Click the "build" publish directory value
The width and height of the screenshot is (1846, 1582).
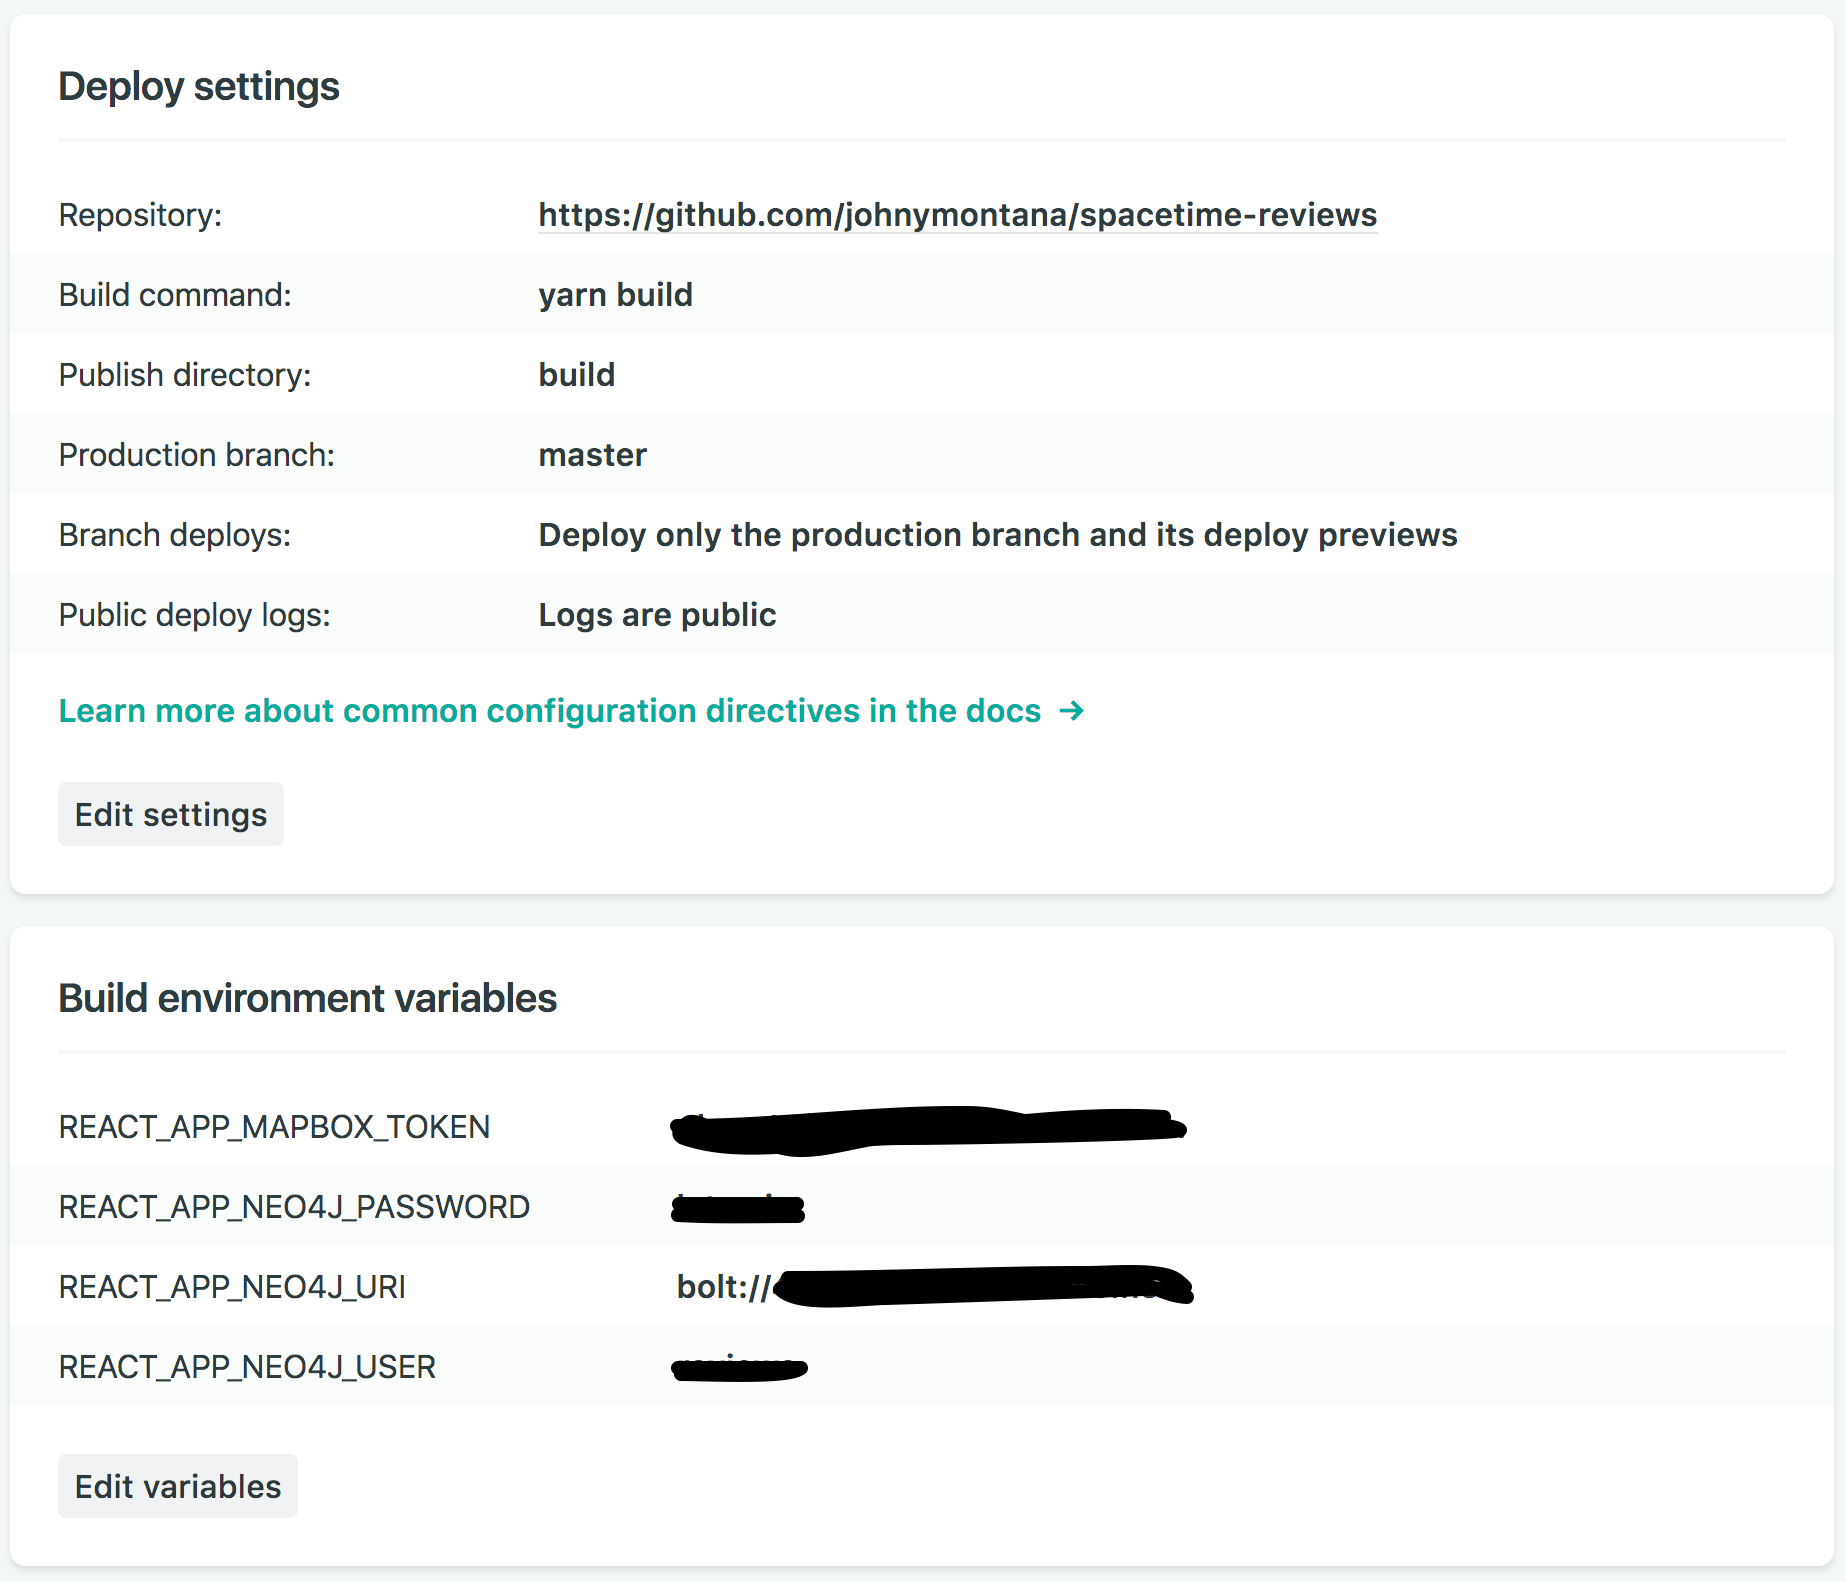pyautogui.click(x=576, y=375)
